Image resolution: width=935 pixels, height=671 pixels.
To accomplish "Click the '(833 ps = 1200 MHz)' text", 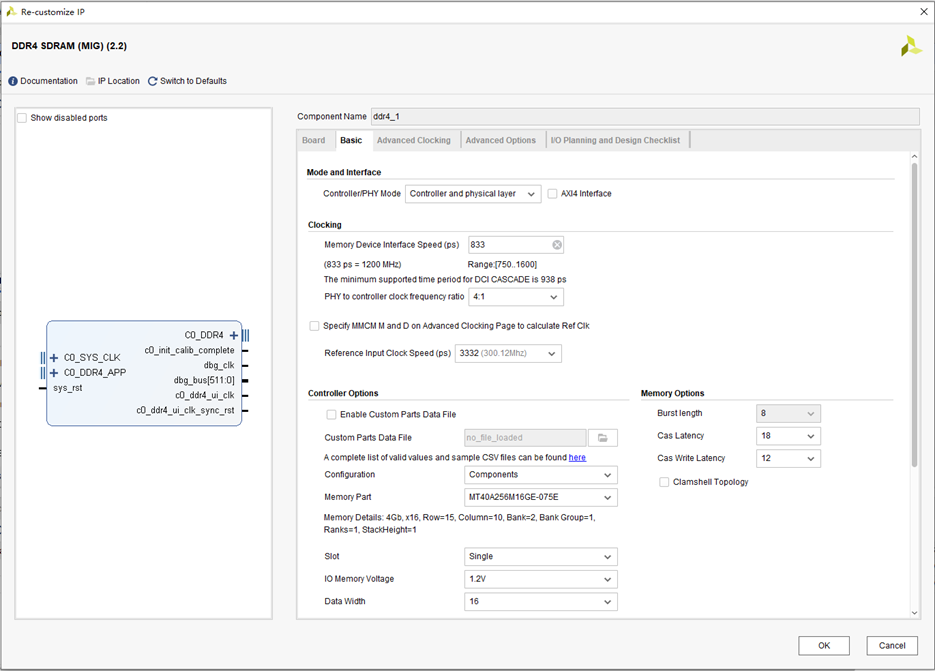I will (363, 264).
